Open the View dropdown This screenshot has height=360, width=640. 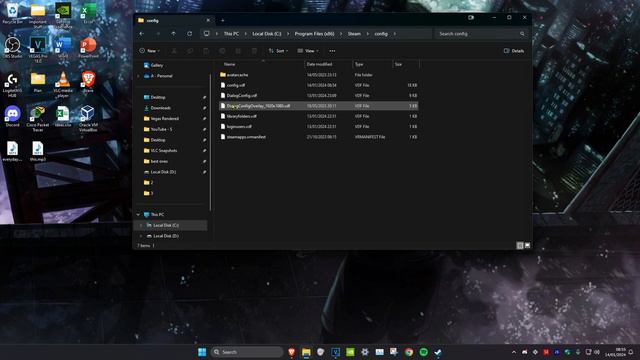tap(308, 51)
